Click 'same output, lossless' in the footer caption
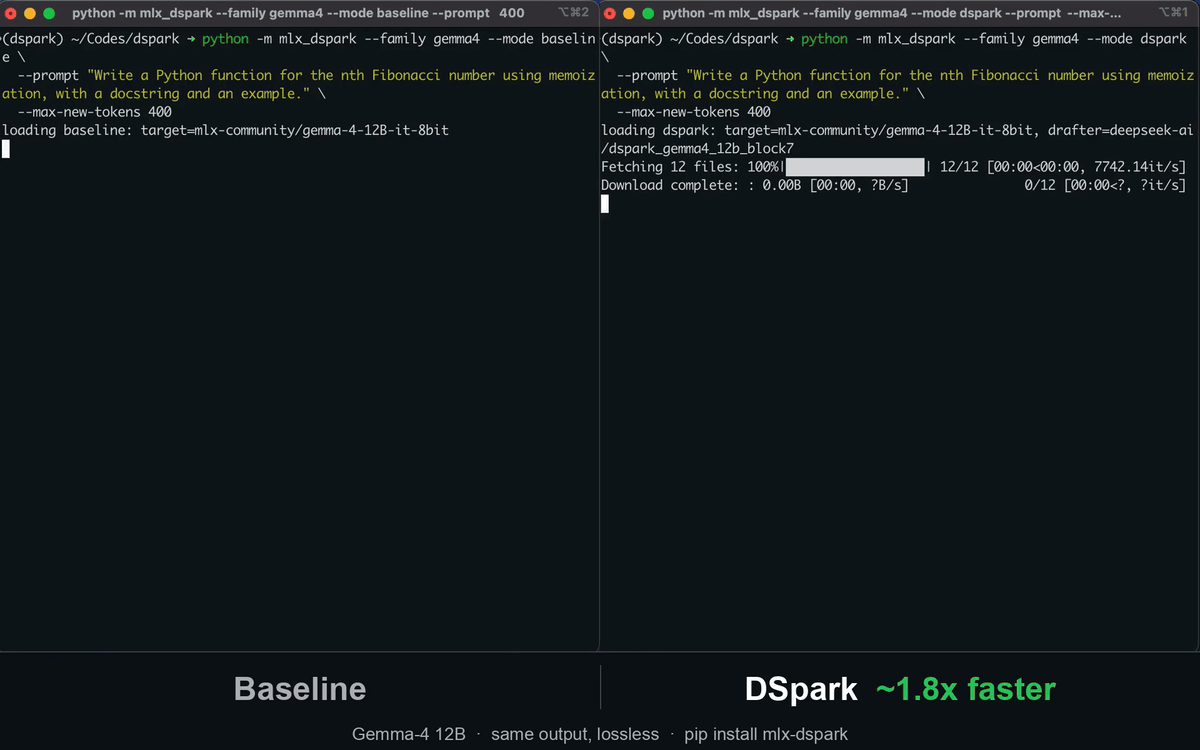This screenshot has width=1200, height=750. pos(575,734)
